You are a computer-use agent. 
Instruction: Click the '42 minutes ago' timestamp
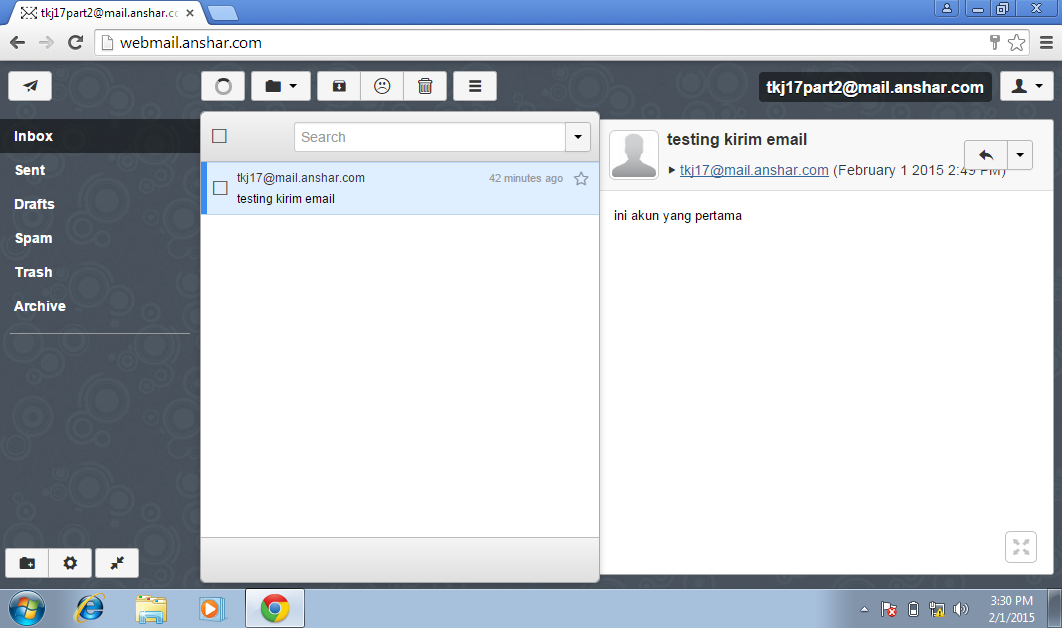tap(526, 178)
